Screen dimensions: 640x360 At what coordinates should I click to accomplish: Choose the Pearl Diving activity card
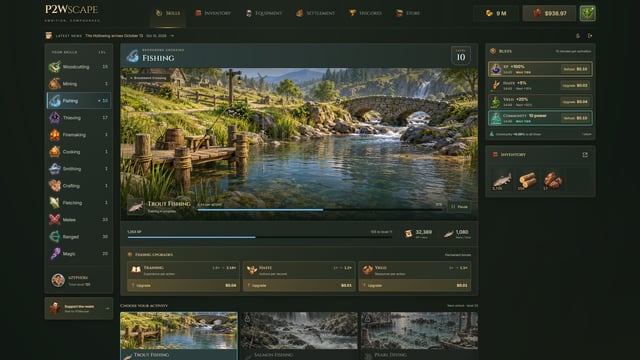(419, 336)
